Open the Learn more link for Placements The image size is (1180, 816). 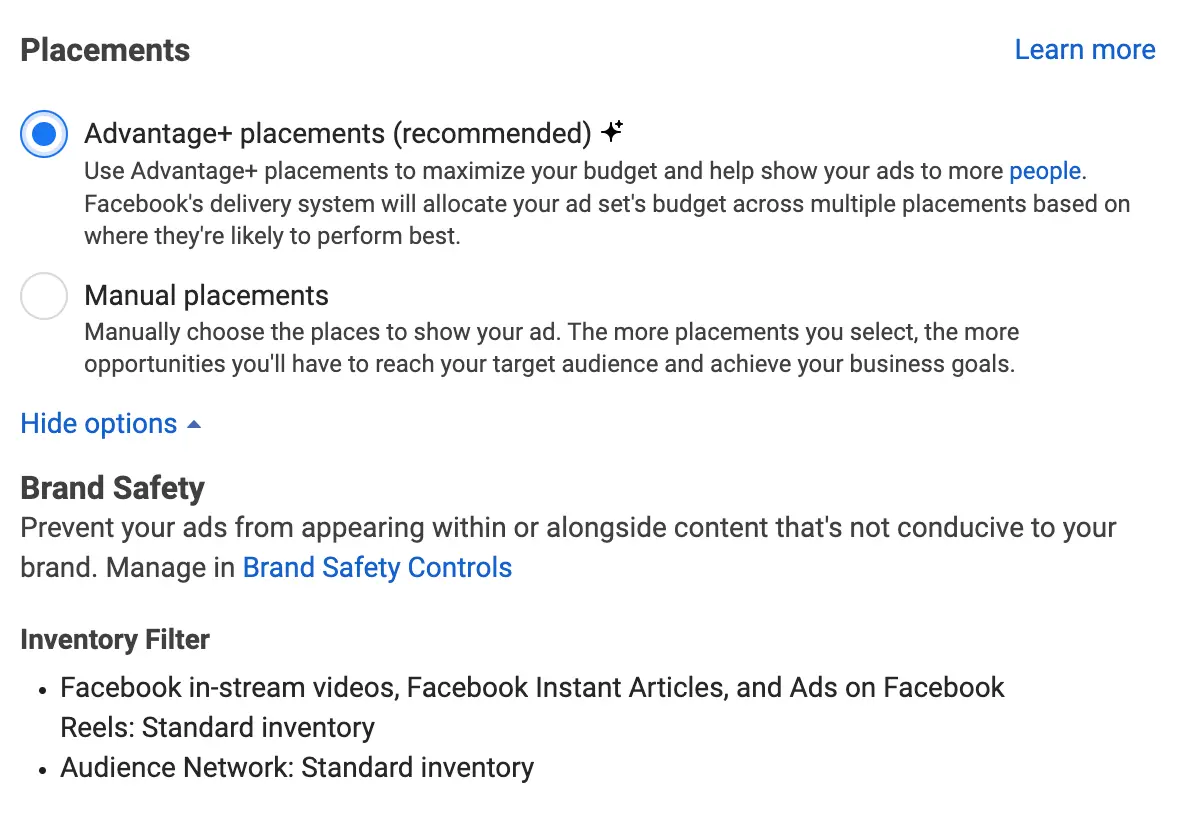[x=1084, y=50]
